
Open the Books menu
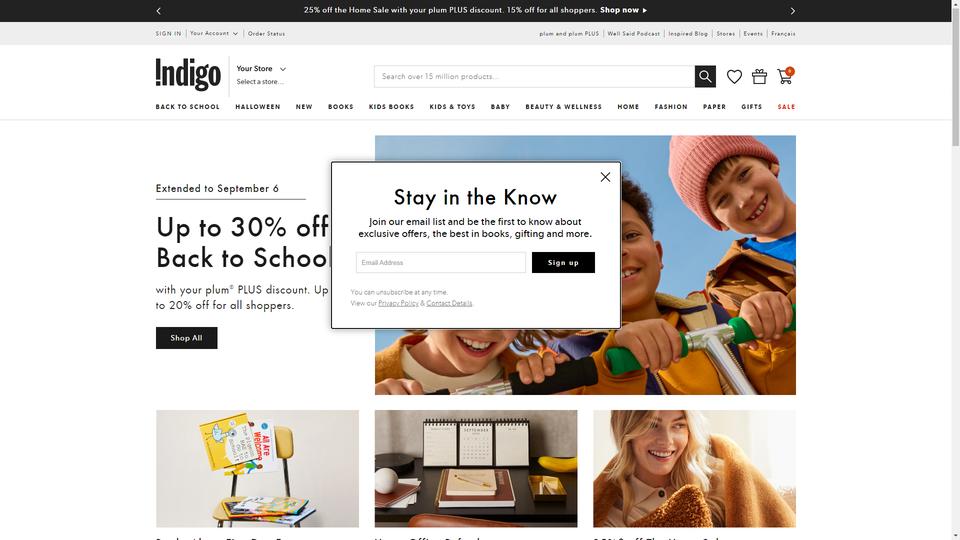340,107
